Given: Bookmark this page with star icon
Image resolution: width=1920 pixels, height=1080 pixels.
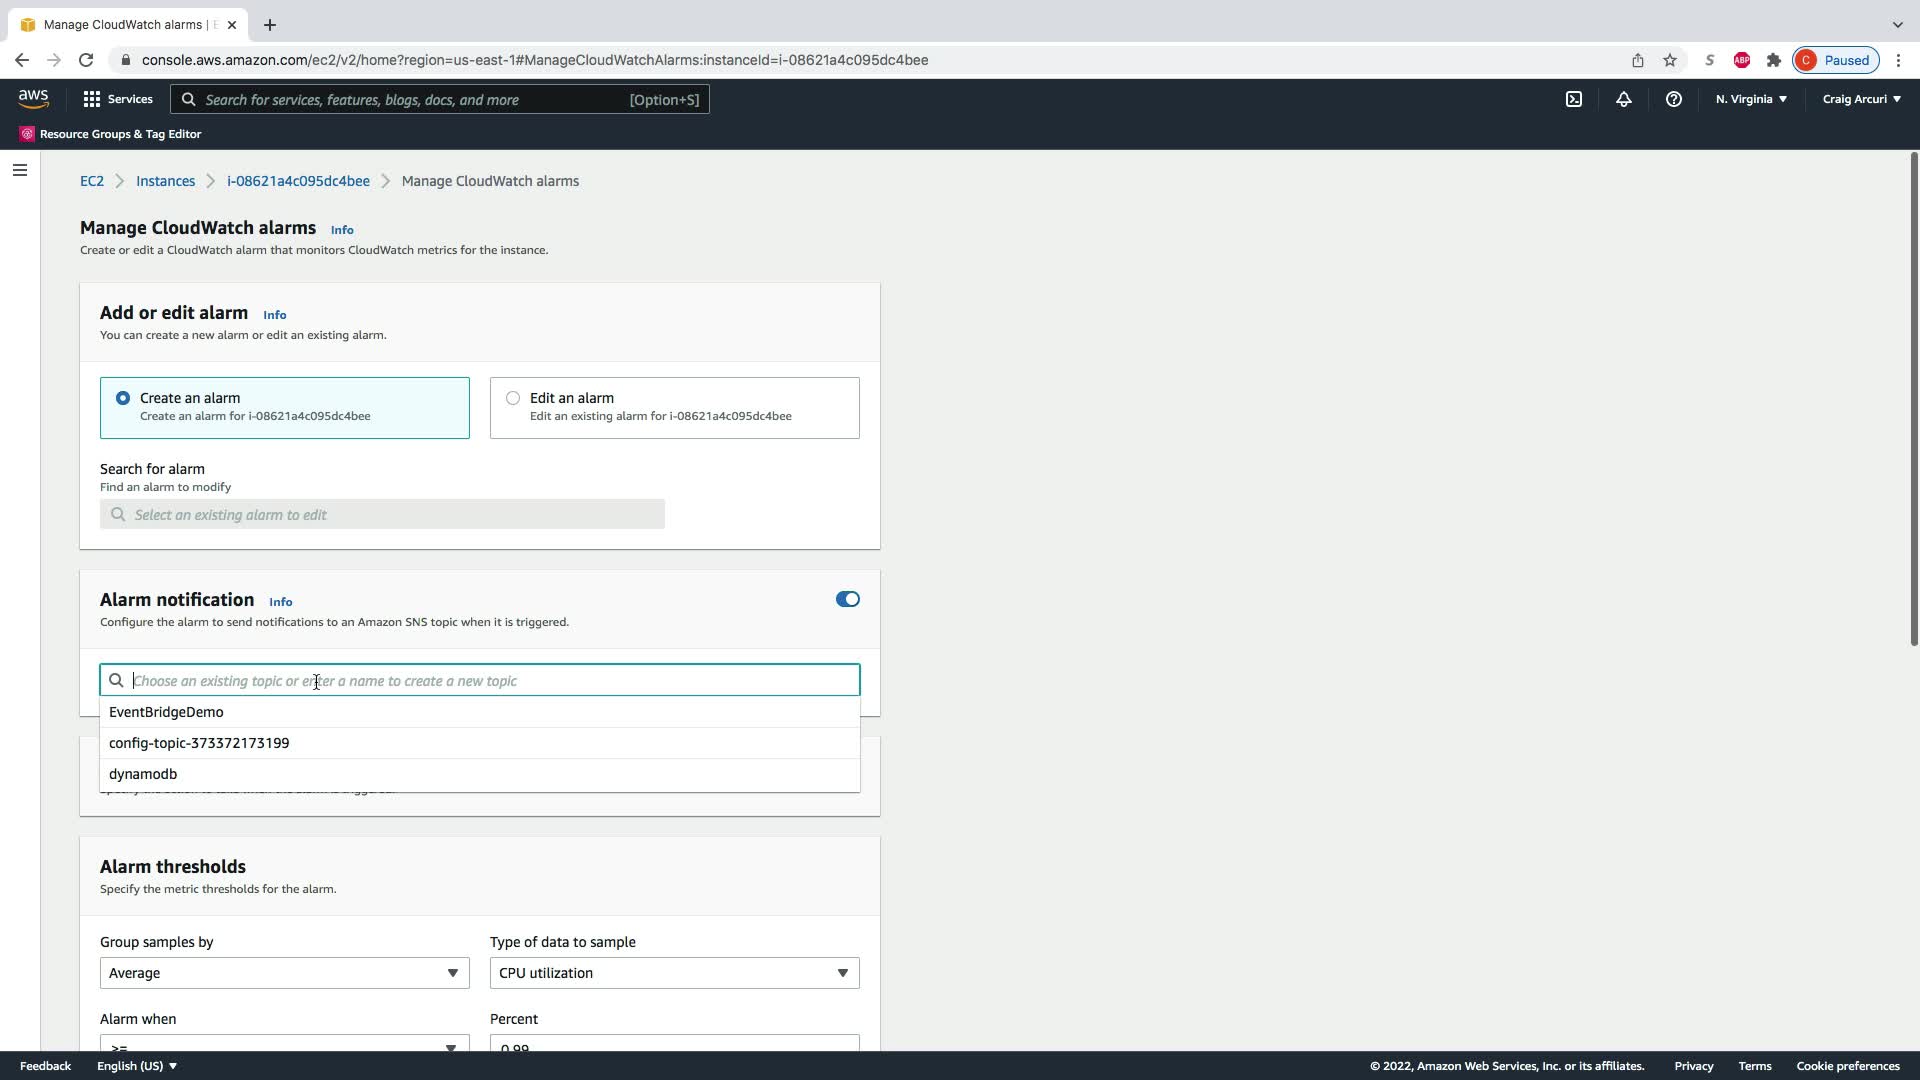Looking at the screenshot, I should pos(1669,60).
